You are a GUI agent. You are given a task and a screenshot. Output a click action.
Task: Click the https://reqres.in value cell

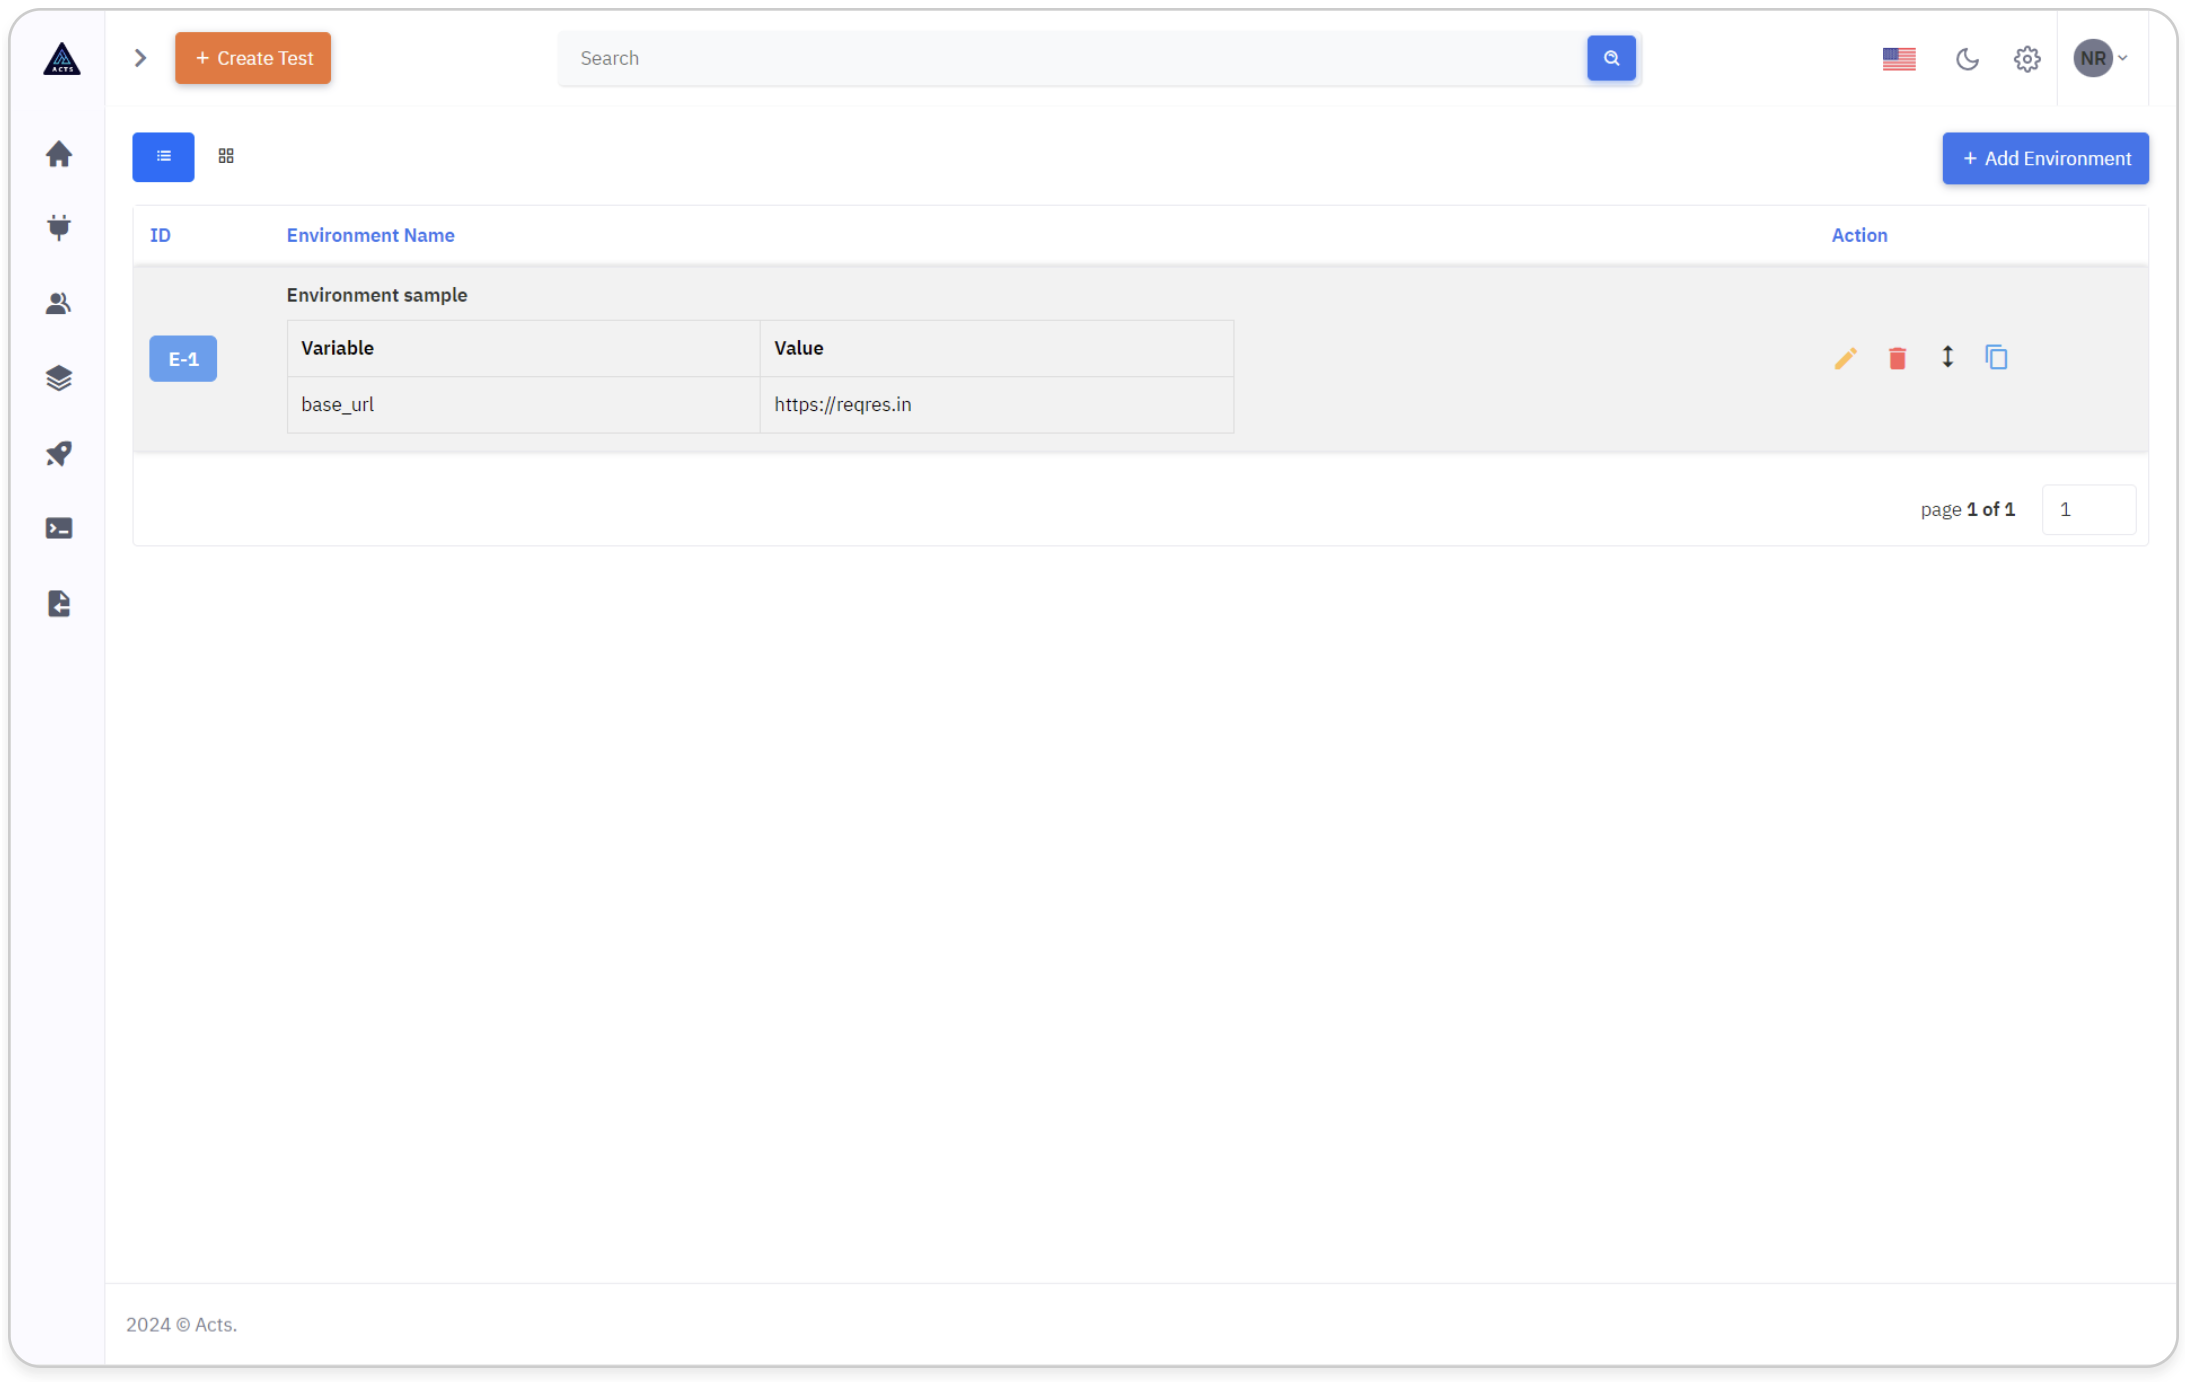pos(996,405)
